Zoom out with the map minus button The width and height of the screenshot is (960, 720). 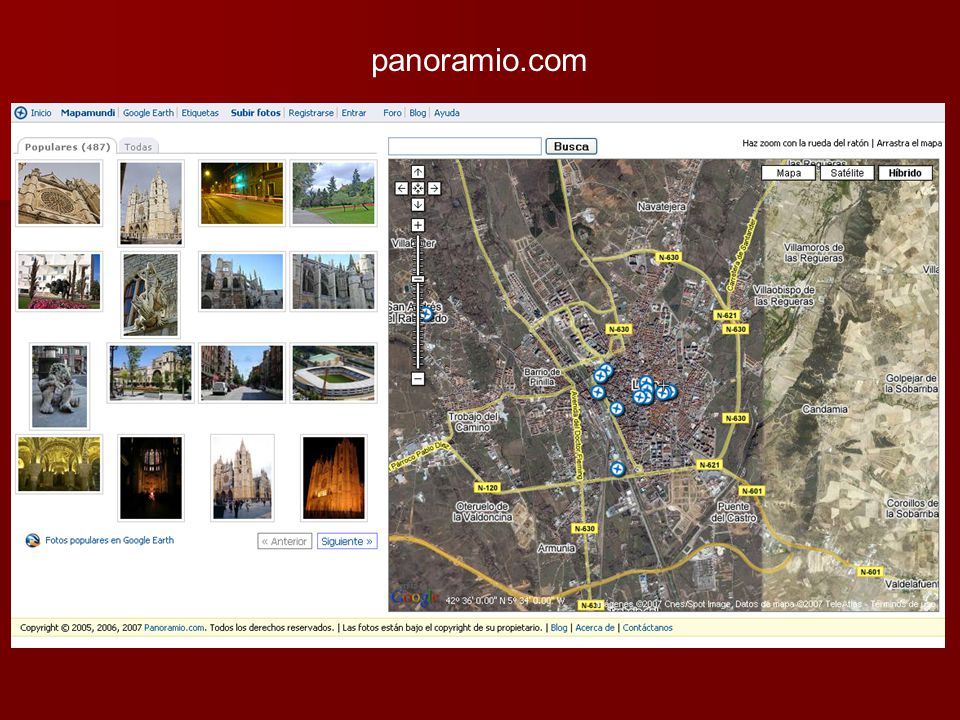(418, 379)
